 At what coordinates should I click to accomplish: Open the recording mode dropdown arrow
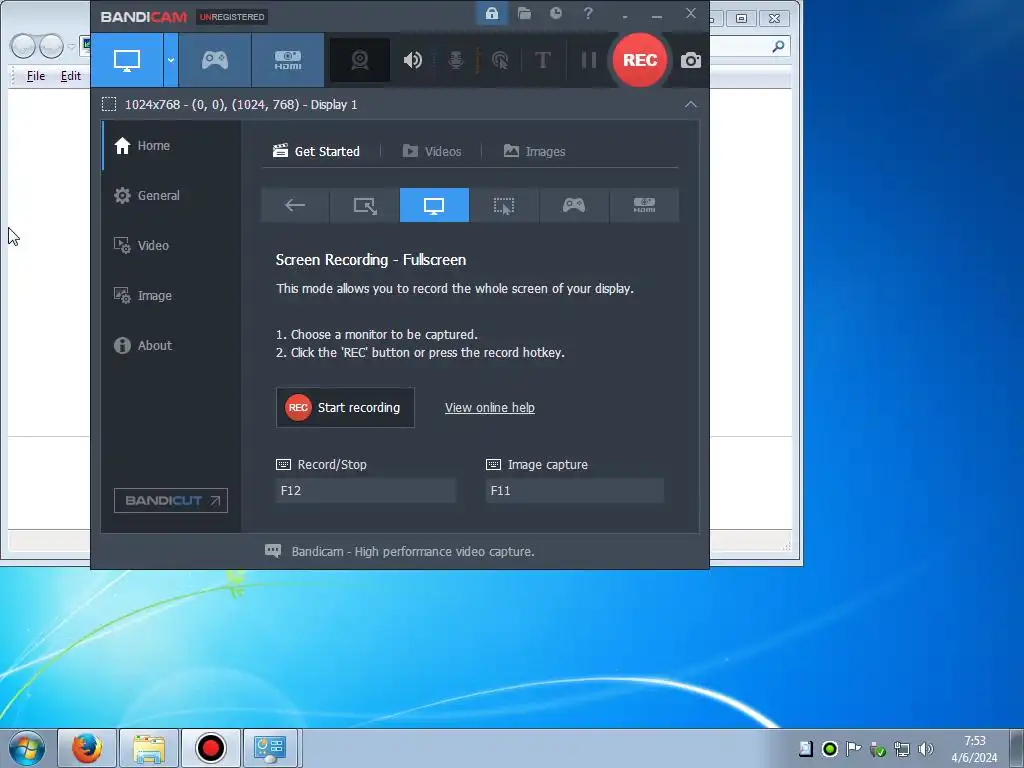tap(170, 60)
